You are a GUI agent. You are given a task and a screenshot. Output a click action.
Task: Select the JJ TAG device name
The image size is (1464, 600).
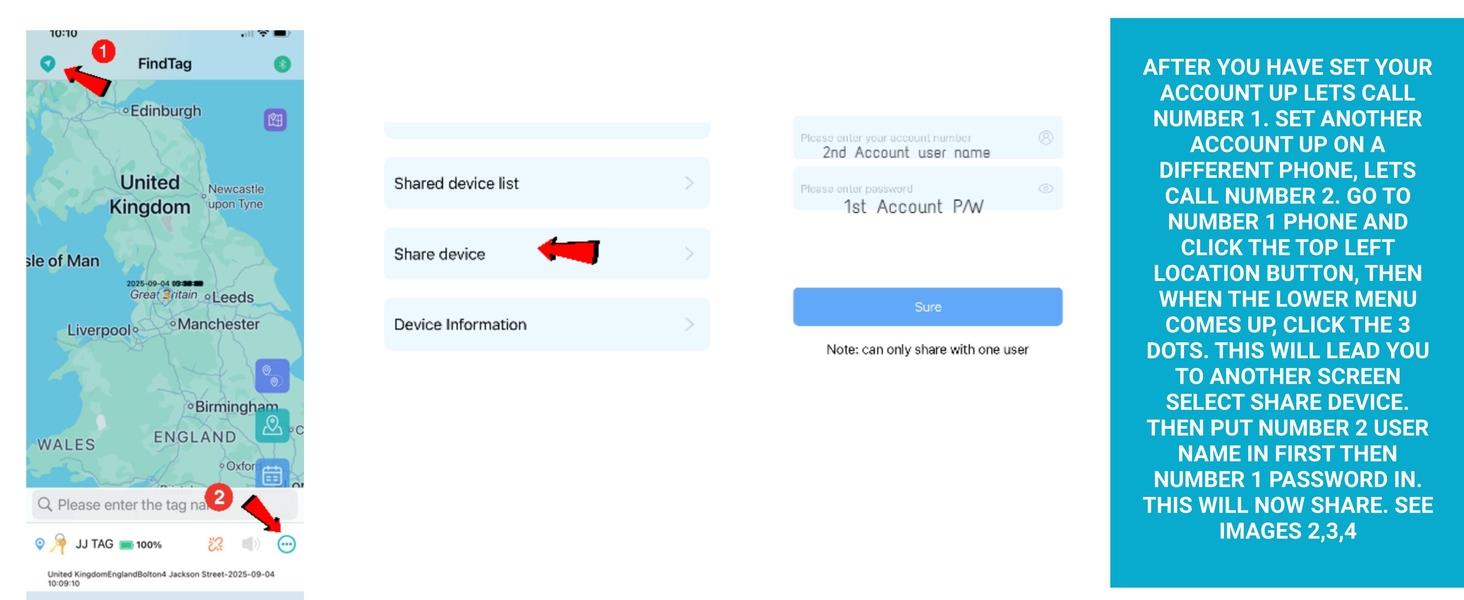coord(94,544)
